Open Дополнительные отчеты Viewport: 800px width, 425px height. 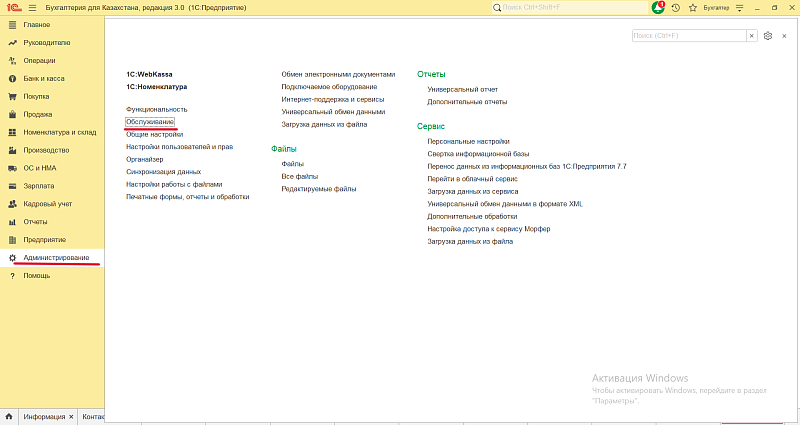(x=467, y=102)
